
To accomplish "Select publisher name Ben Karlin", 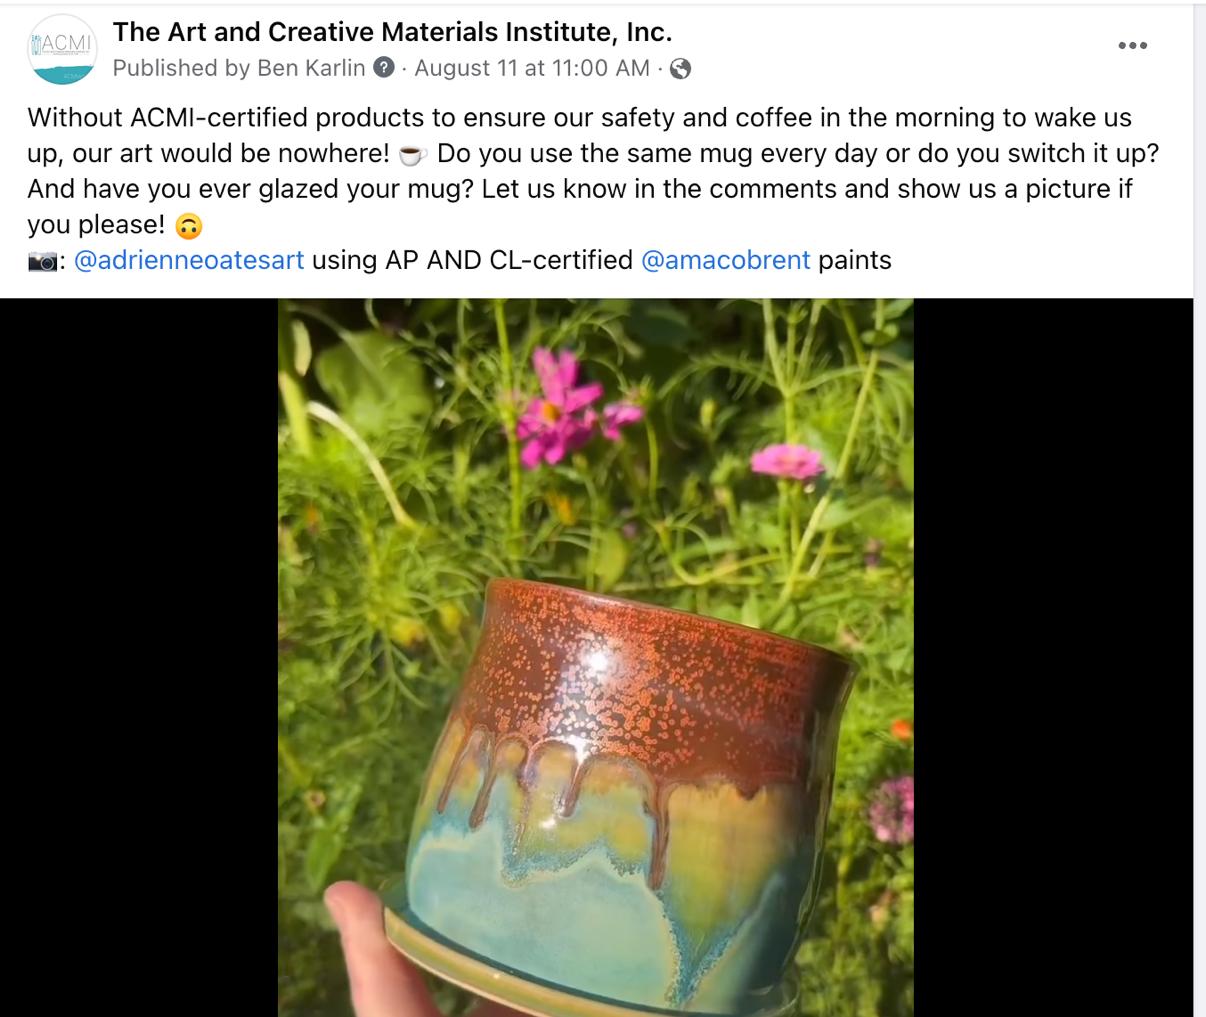I will [312, 68].
